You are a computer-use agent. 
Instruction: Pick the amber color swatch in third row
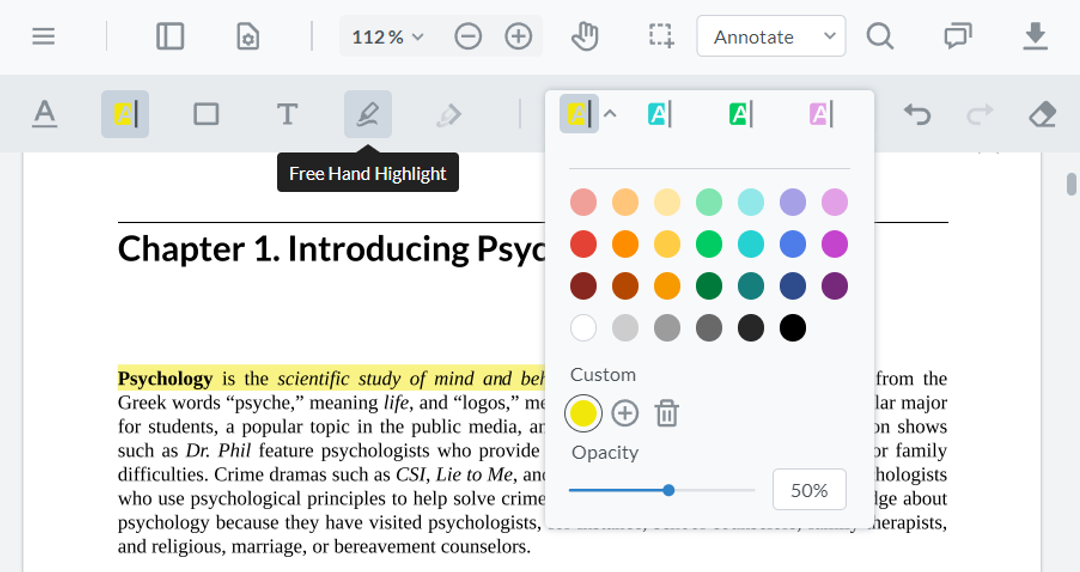click(x=667, y=286)
